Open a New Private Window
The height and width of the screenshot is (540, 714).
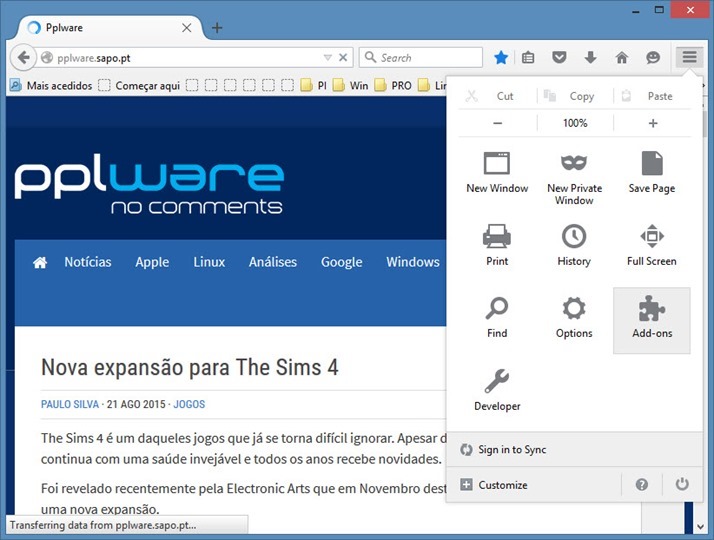[x=574, y=178]
